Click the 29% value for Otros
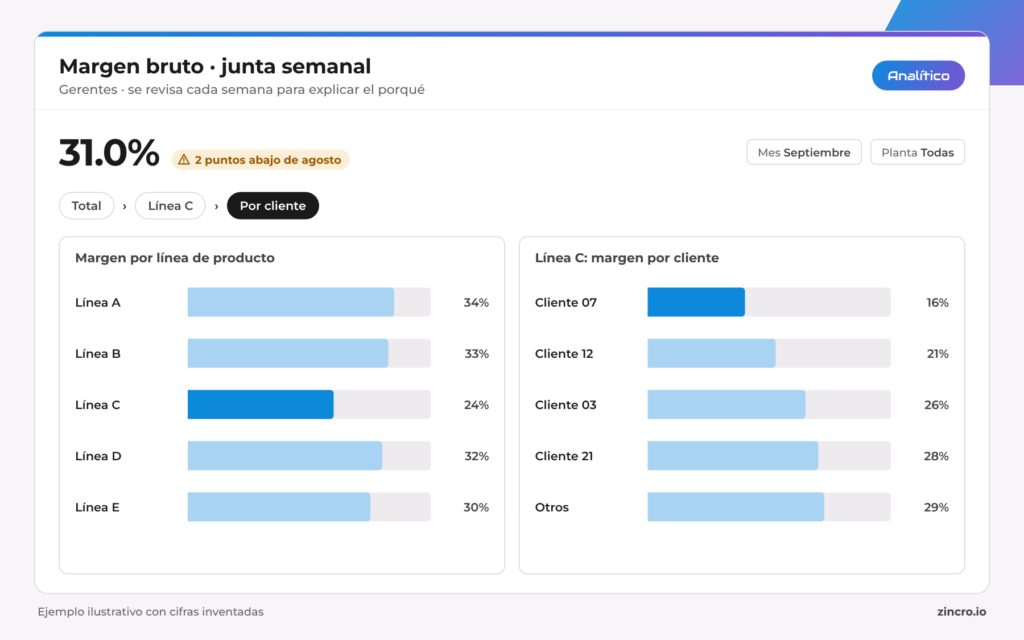Screen dimensions: 1024x640 click(936, 507)
